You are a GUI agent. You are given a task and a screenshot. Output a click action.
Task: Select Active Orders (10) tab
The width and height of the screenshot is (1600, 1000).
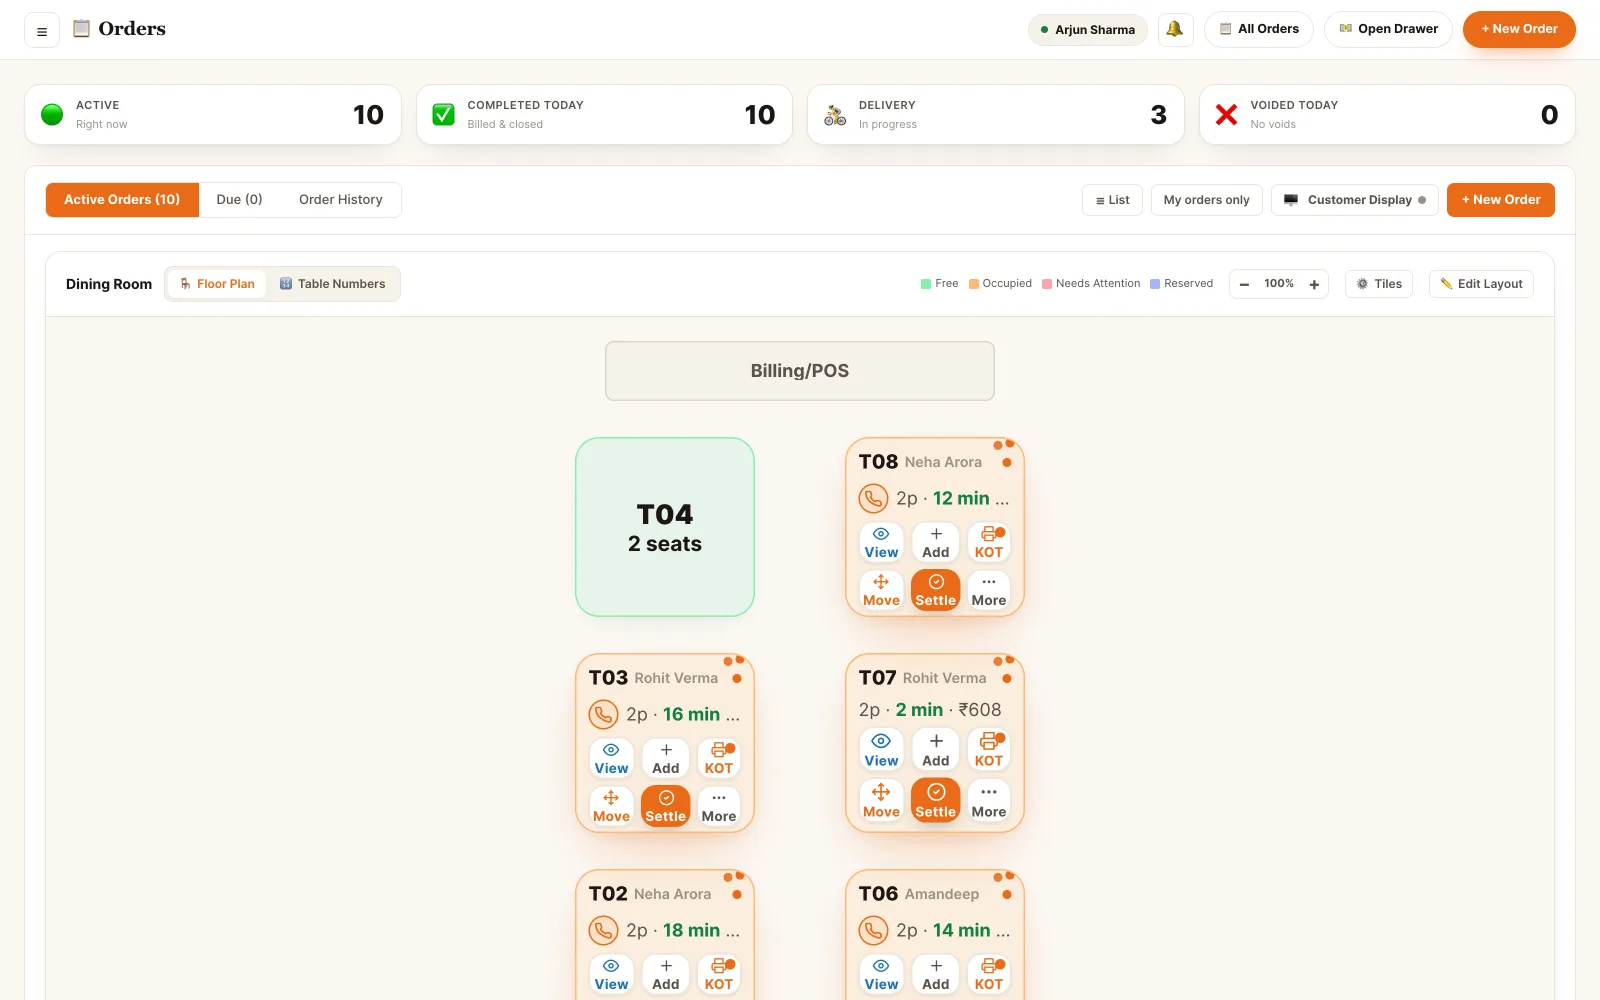(x=122, y=200)
